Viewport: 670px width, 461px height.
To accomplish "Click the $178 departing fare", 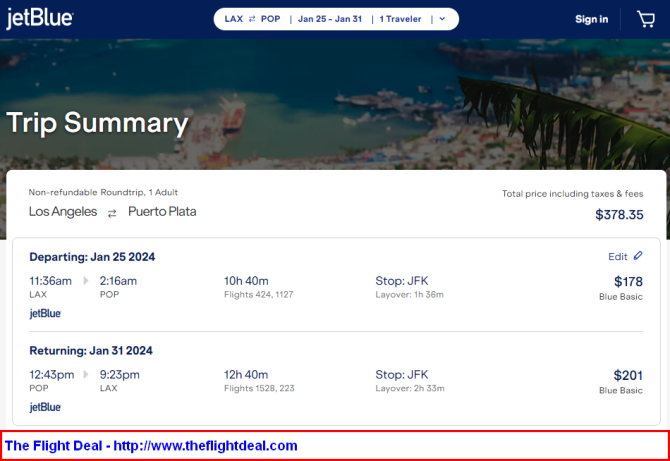I will point(628,282).
